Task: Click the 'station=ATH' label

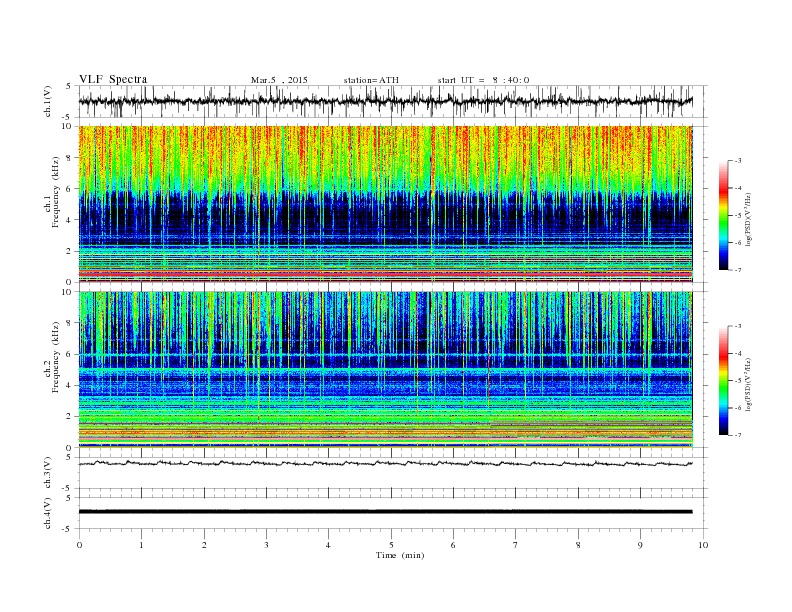Action: [x=371, y=80]
